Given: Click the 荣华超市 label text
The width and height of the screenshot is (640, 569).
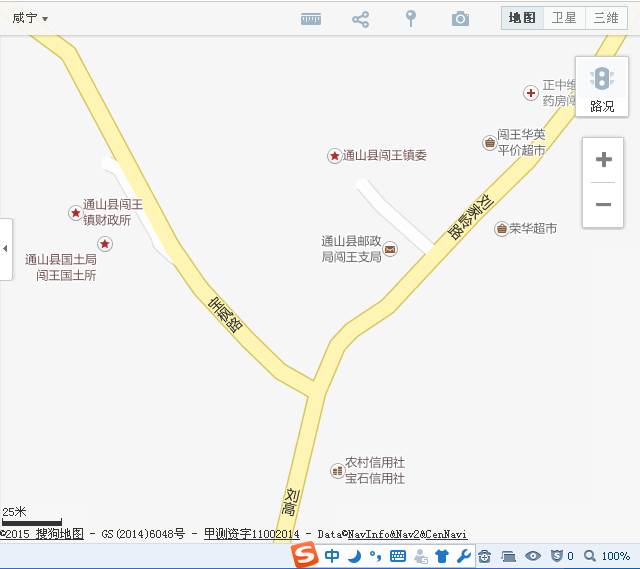Looking at the screenshot, I should coord(533,229).
